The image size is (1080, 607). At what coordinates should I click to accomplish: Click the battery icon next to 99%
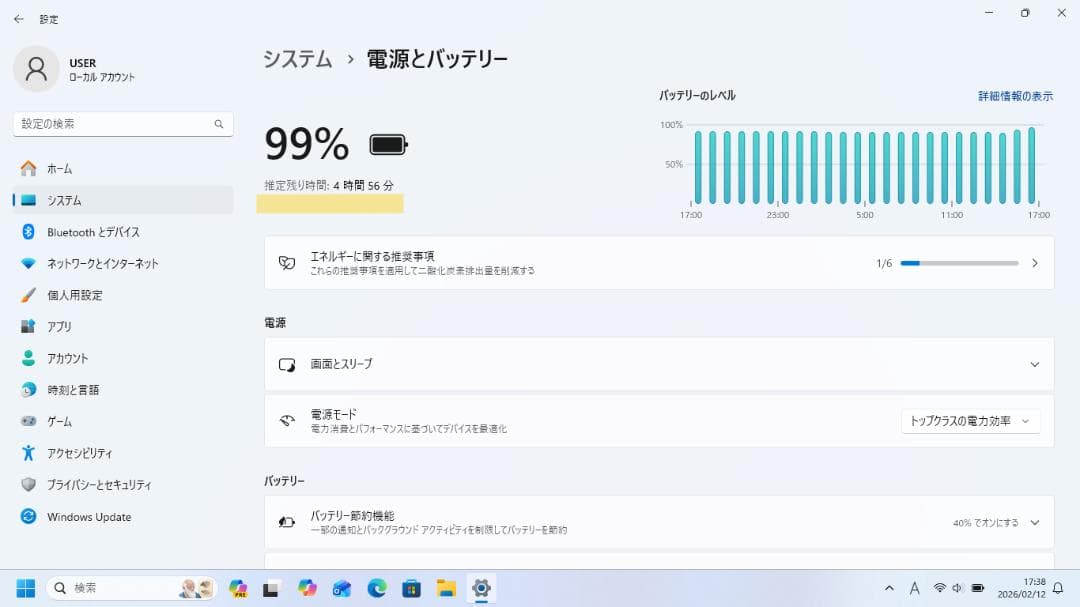coord(385,143)
